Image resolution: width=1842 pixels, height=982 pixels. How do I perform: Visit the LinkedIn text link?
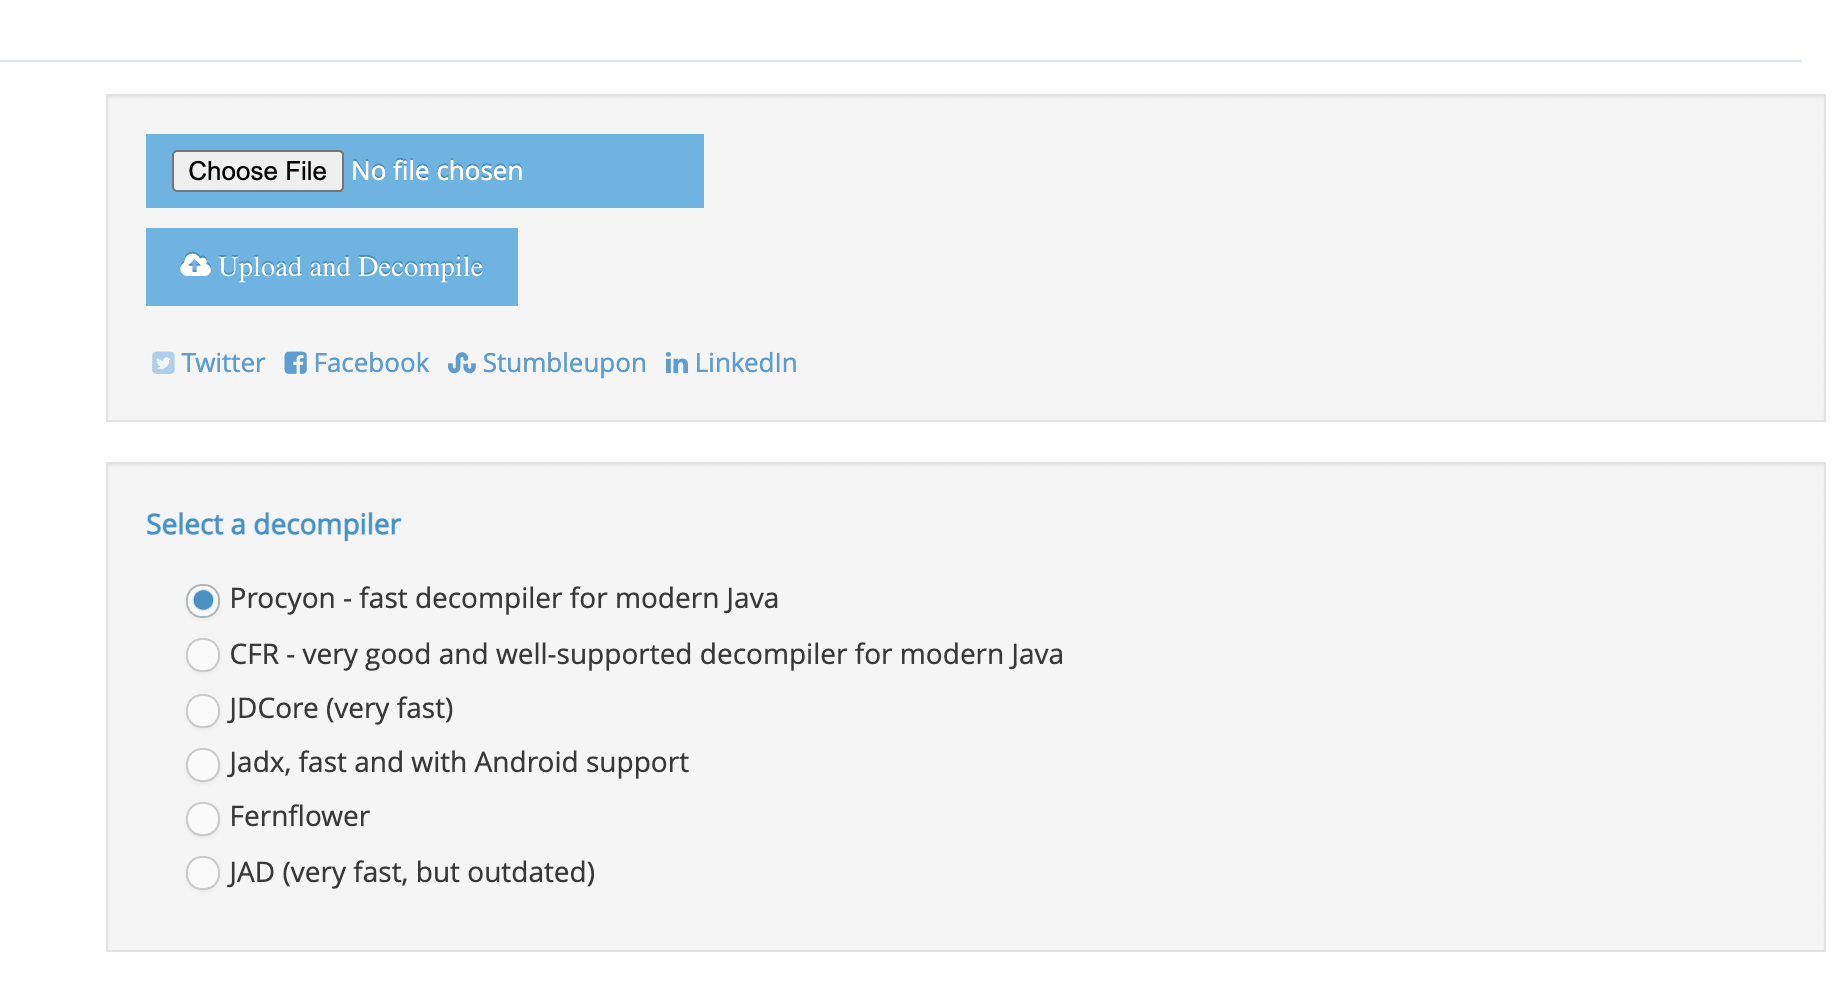point(745,363)
